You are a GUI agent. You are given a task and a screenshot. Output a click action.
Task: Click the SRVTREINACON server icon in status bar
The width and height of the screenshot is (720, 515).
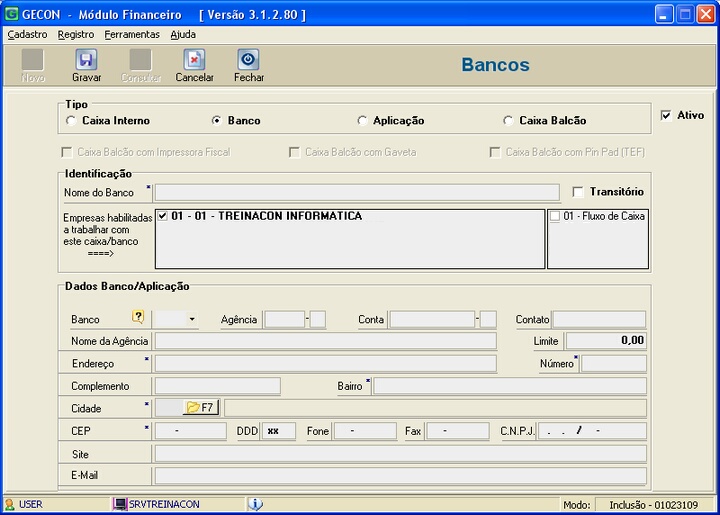pyautogui.click(x=120, y=505)
